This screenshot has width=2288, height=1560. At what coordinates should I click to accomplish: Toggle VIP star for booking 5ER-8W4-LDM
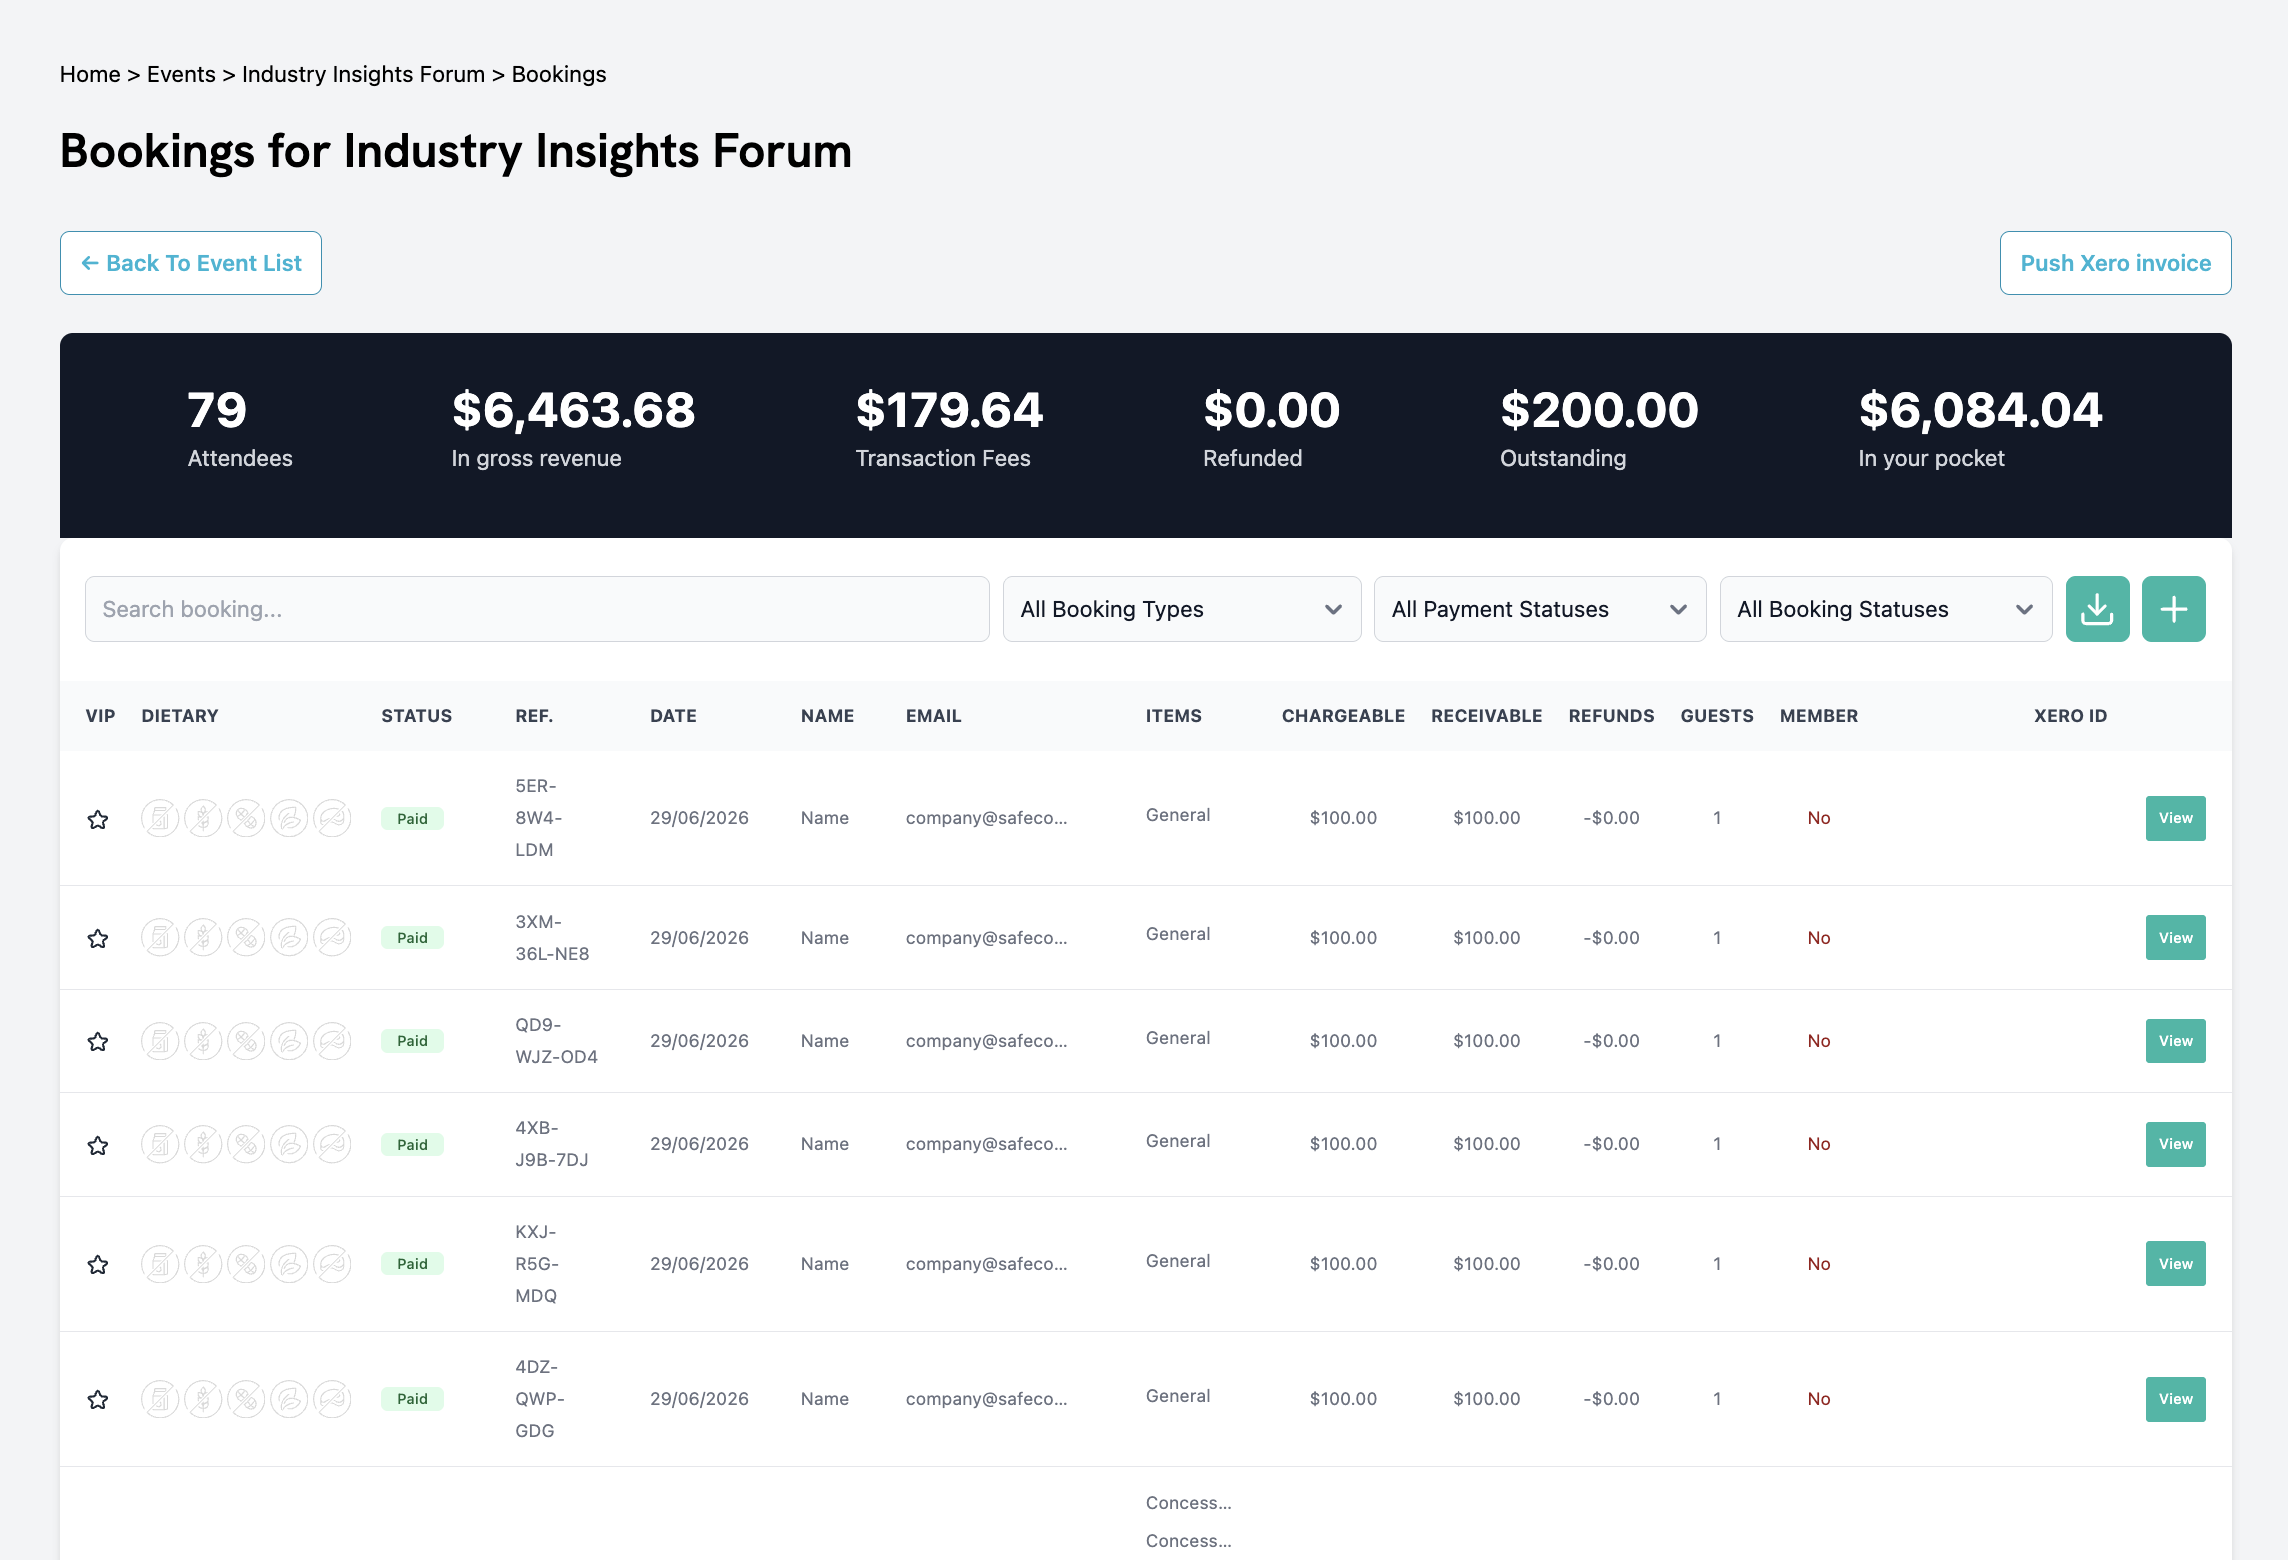point(98,819)
